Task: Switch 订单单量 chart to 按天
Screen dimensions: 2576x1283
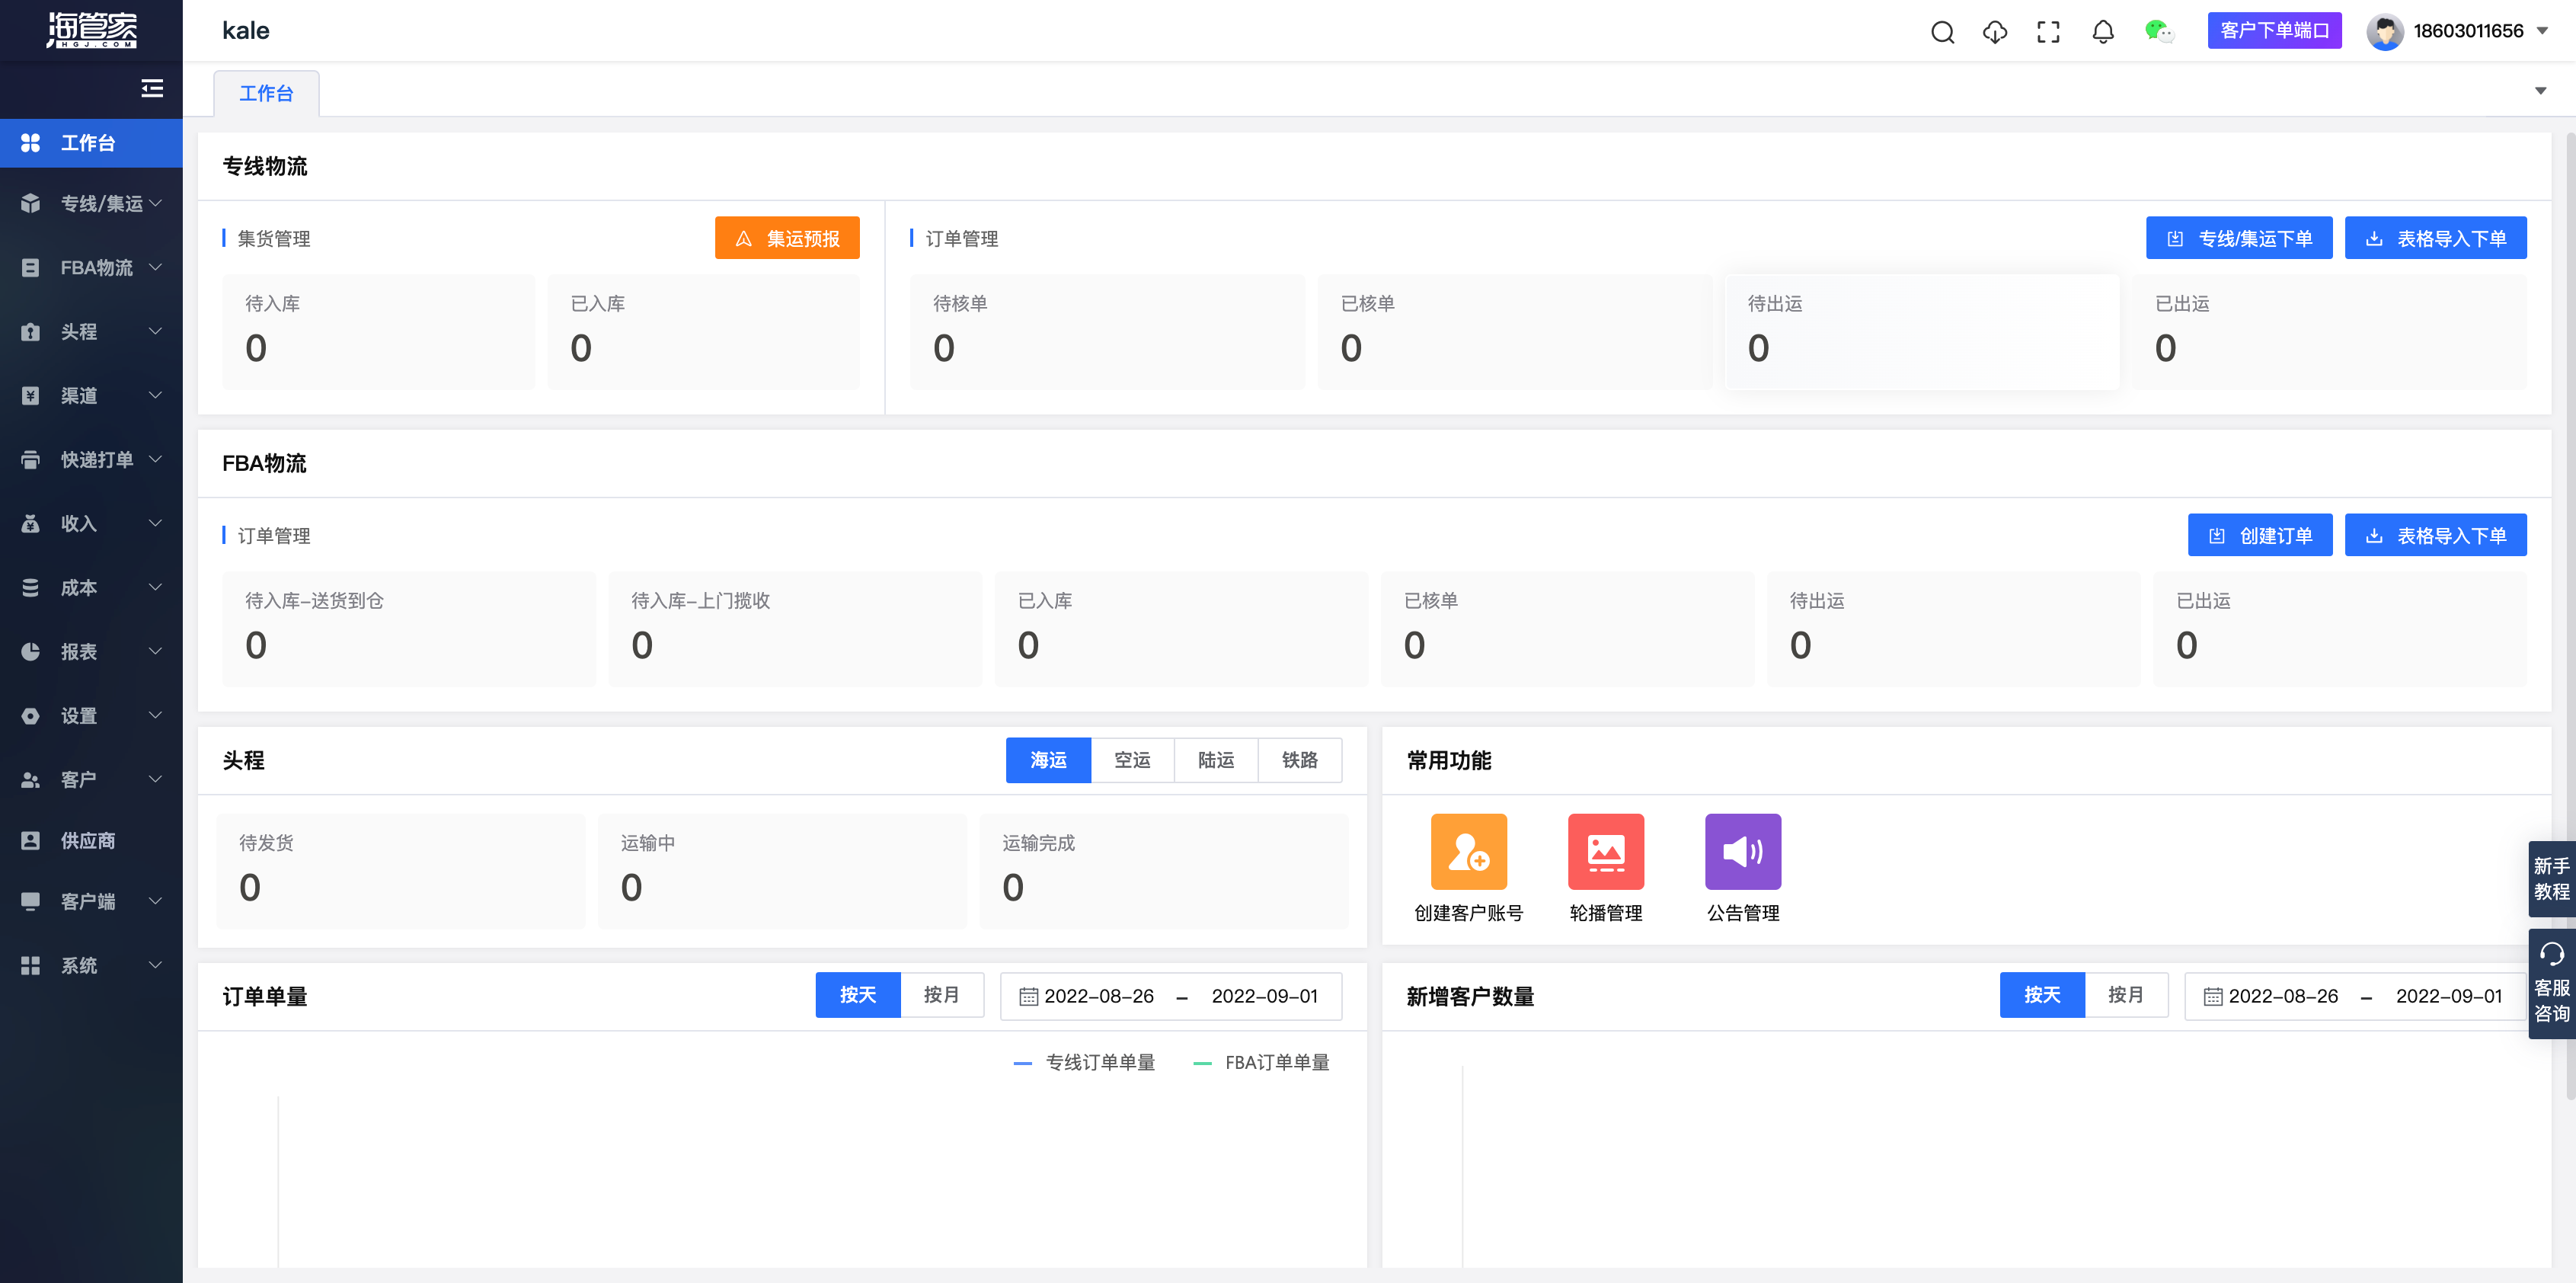Action: (x=858, y=995)
